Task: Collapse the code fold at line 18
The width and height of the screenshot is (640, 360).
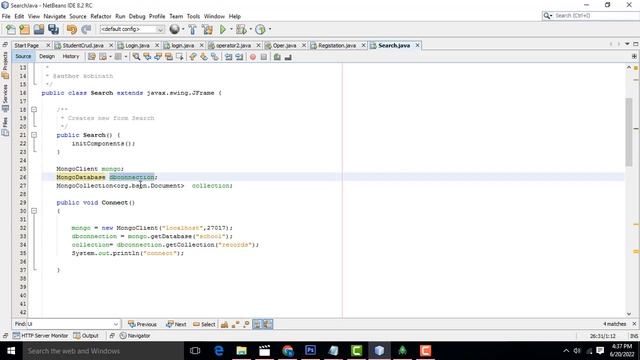Action: coord(34,109)
